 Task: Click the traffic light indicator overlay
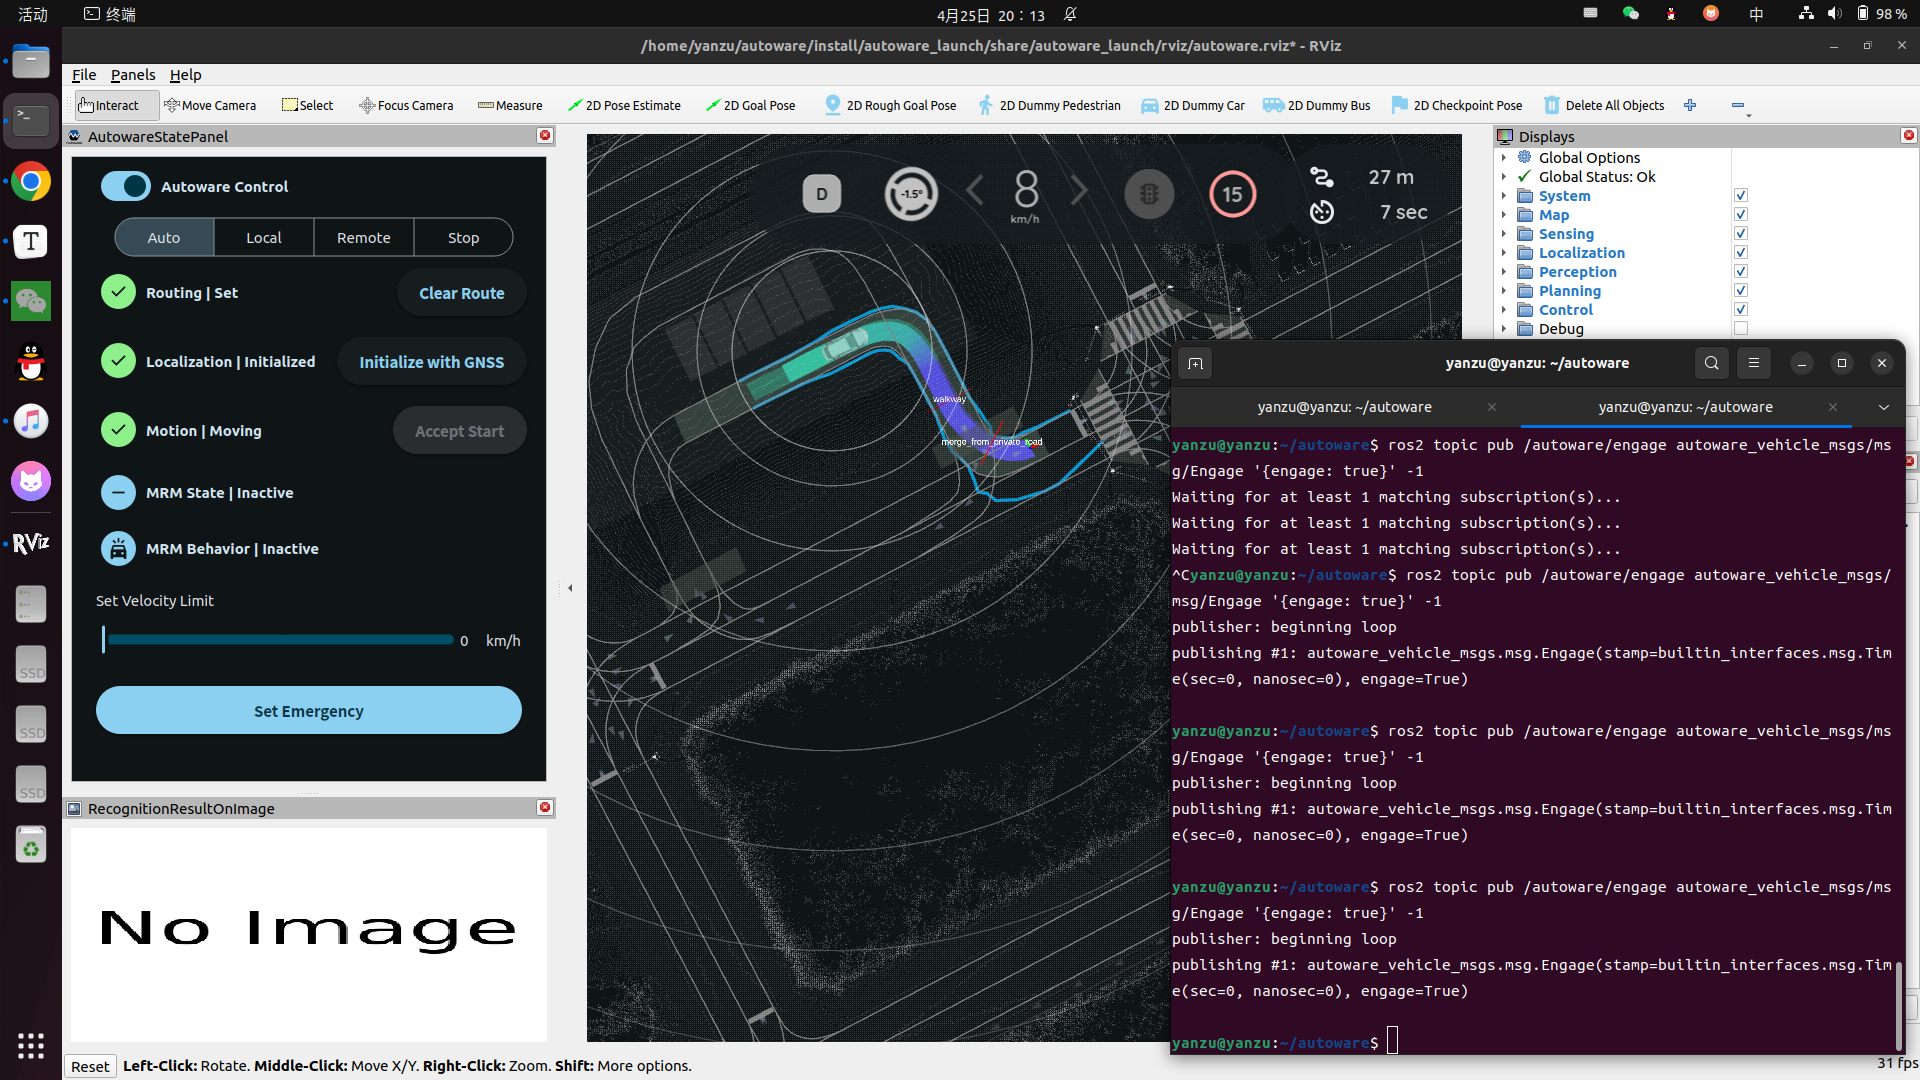point(1150,194)
